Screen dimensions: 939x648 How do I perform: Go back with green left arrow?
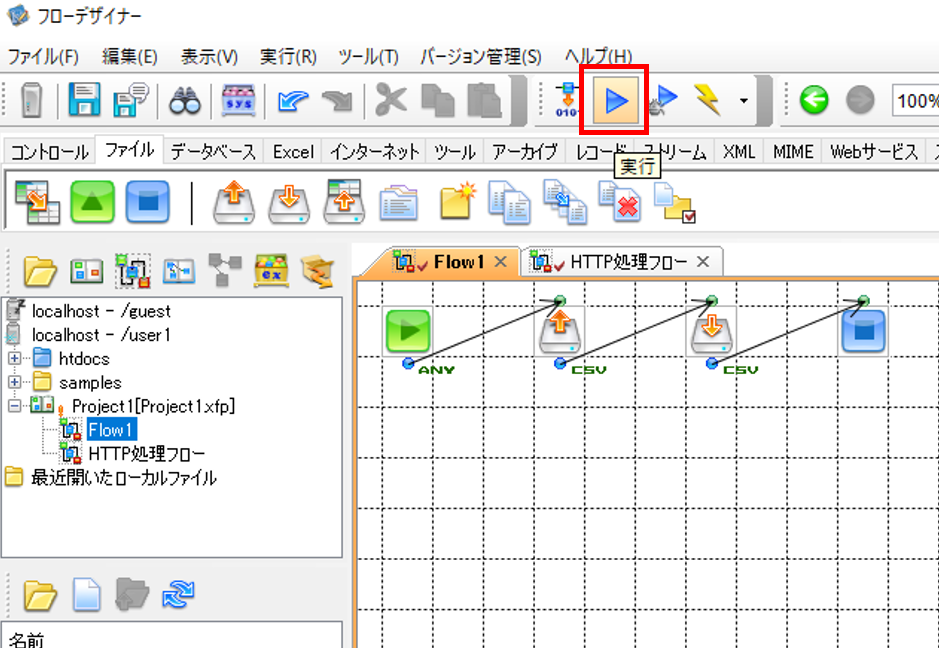coord(814,100)
